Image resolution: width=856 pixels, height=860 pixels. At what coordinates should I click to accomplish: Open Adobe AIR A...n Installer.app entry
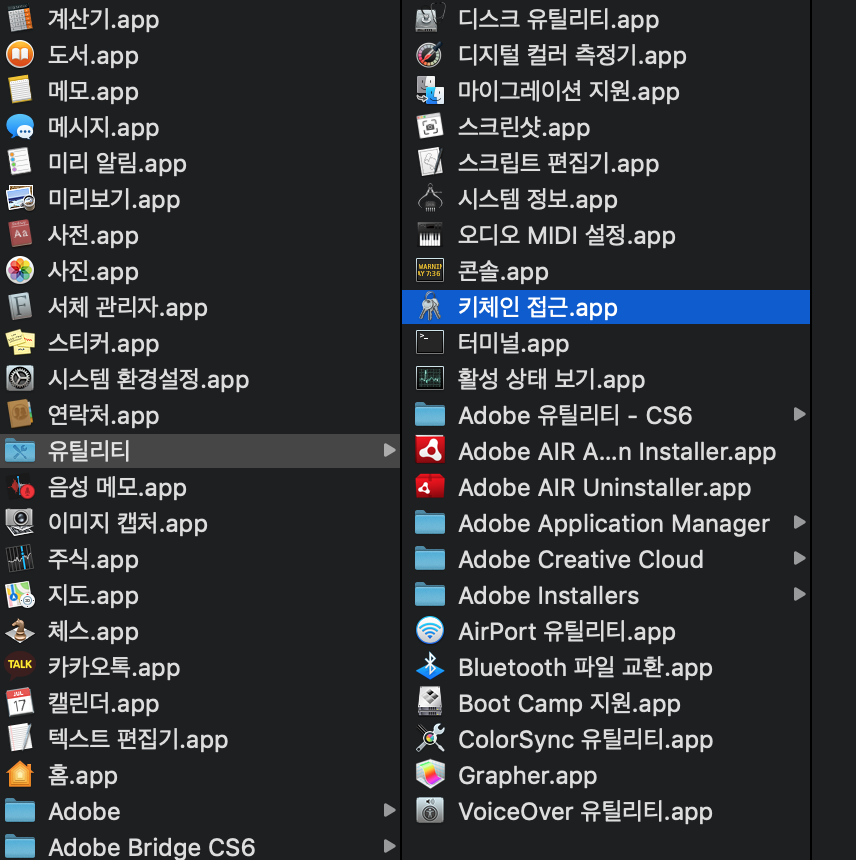(x=605, y=450)
